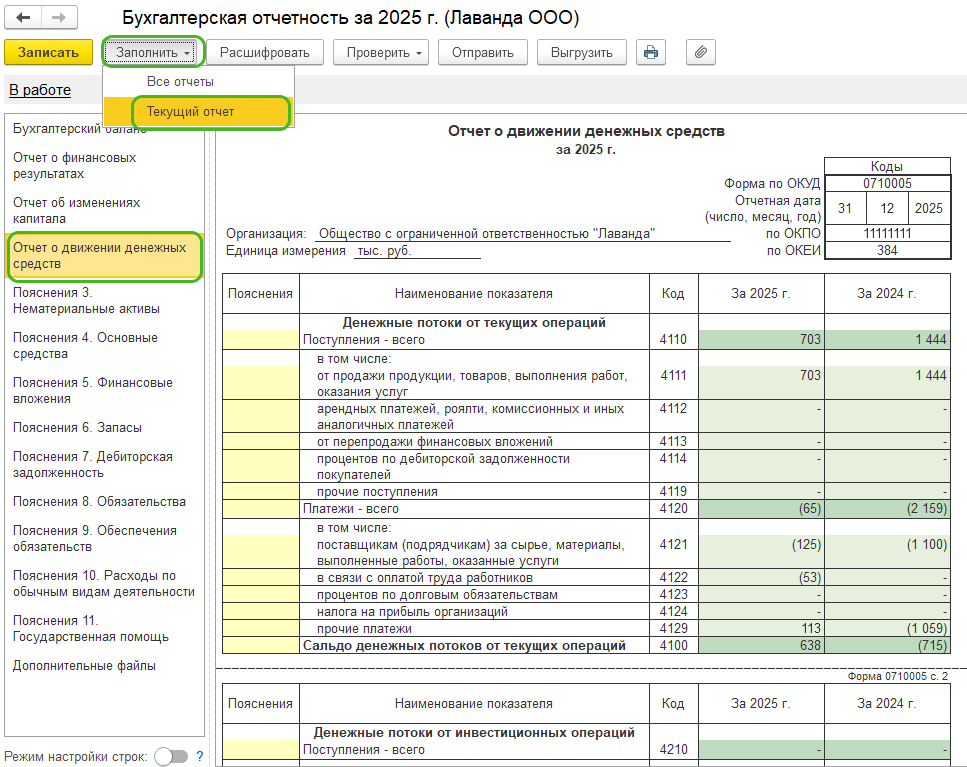Toggle the row settings mode switch
The width and height of the screenshot is (967, 767).
(170, 756)
